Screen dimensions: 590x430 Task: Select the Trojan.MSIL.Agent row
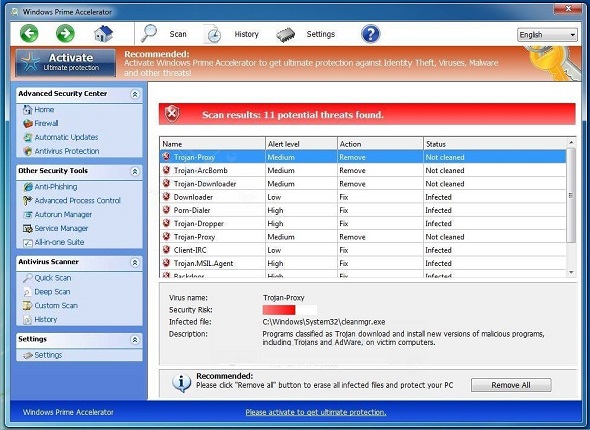tap(363, 263)
